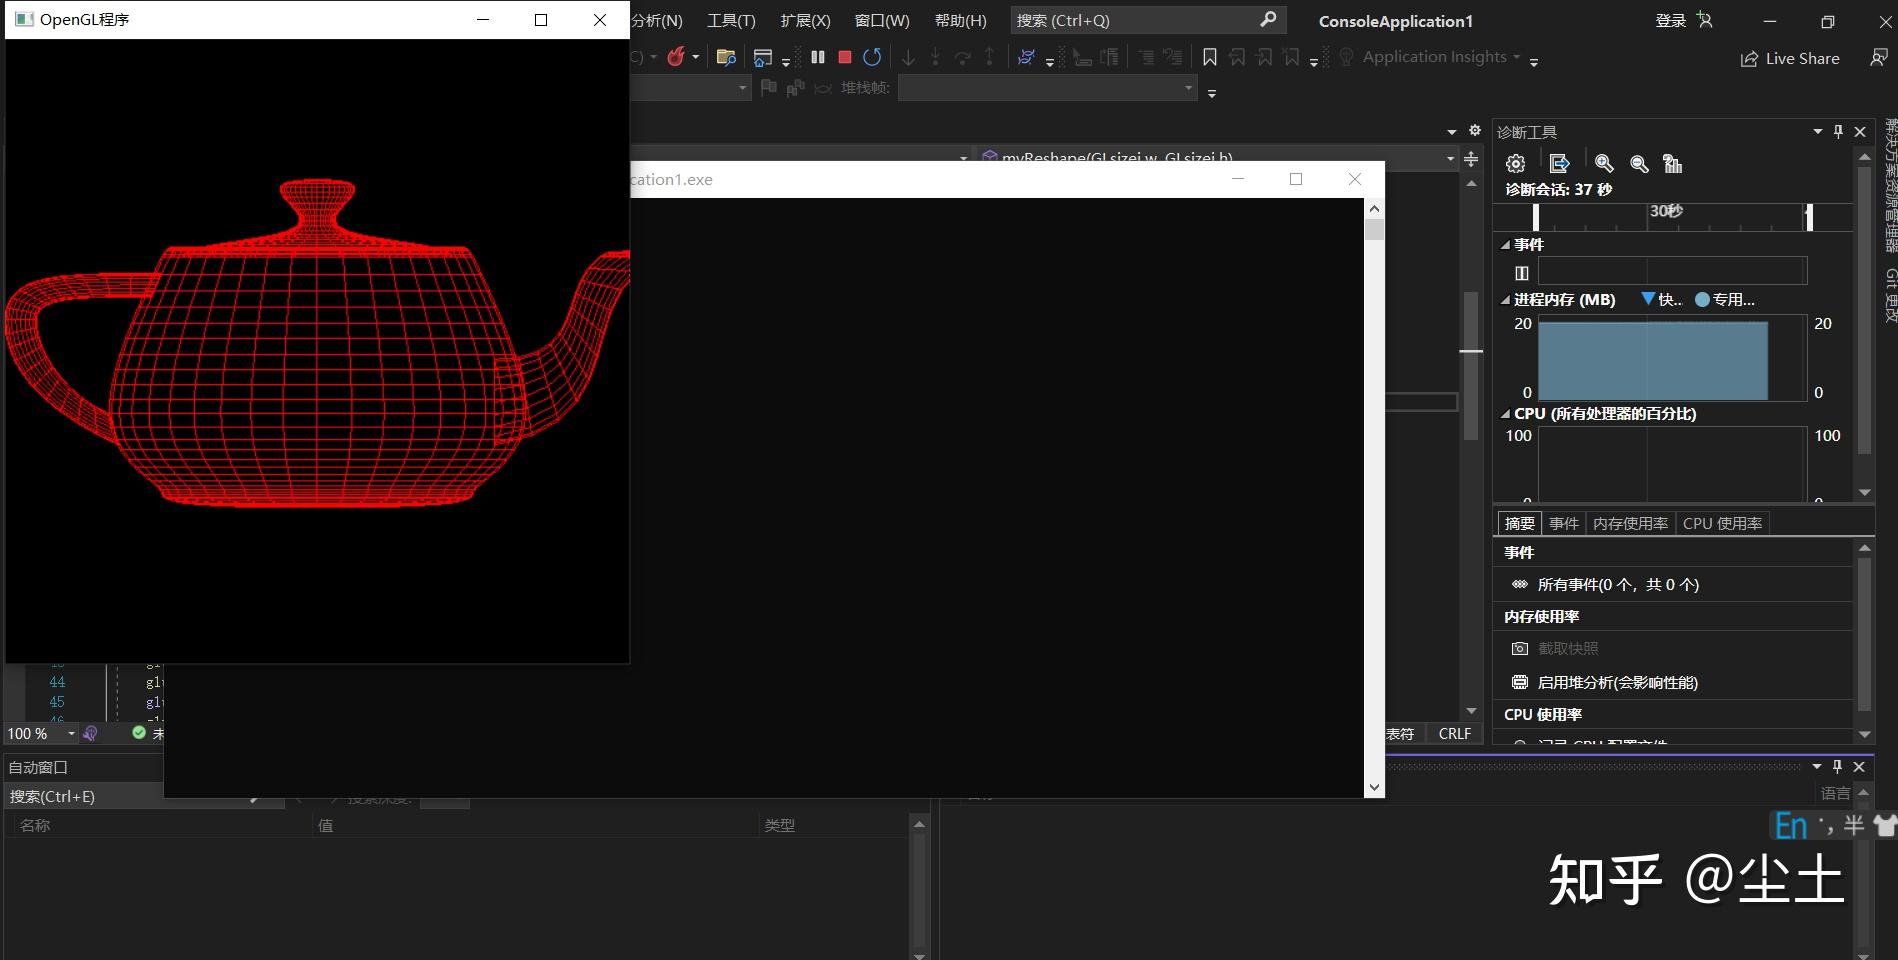Viewport: 1898px width, 960px height.
Task: Zoom in on the diagnostic timeline
Action: tap(1604, 163)
